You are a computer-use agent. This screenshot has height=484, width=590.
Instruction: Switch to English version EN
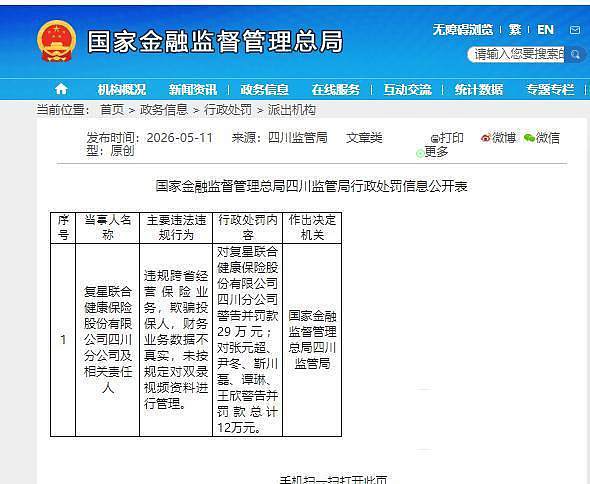coord(545,30)
